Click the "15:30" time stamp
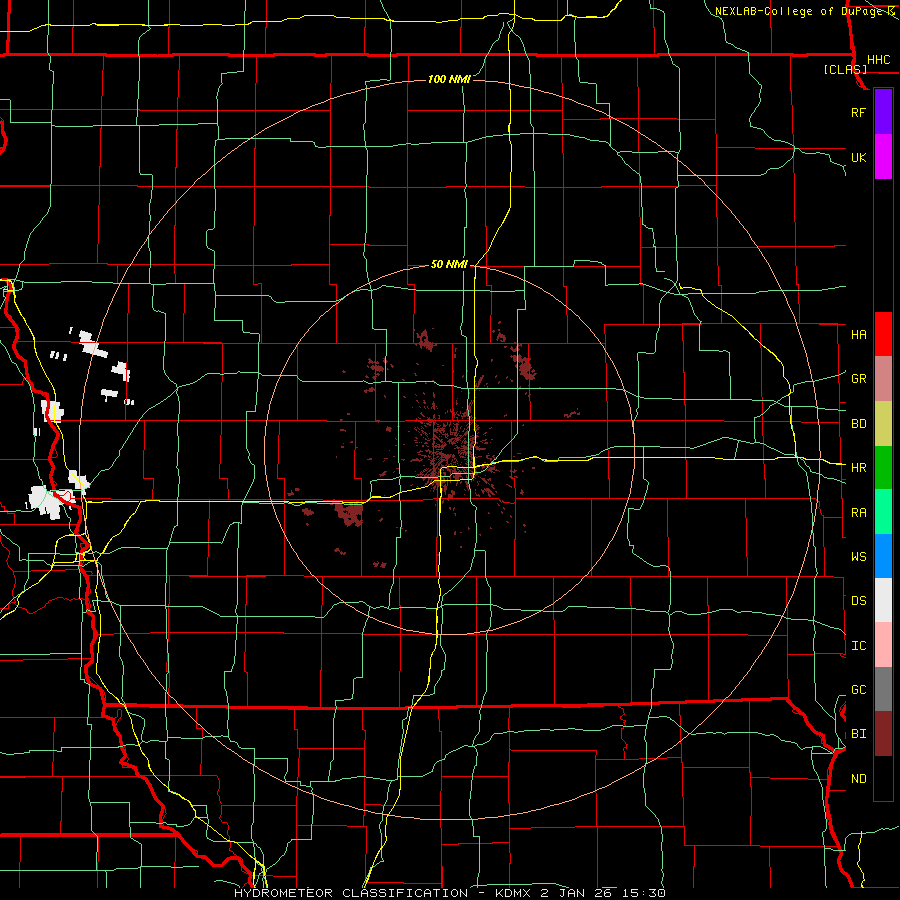The height and width of the screenshot is (900, 900). [x=642, y=893]
